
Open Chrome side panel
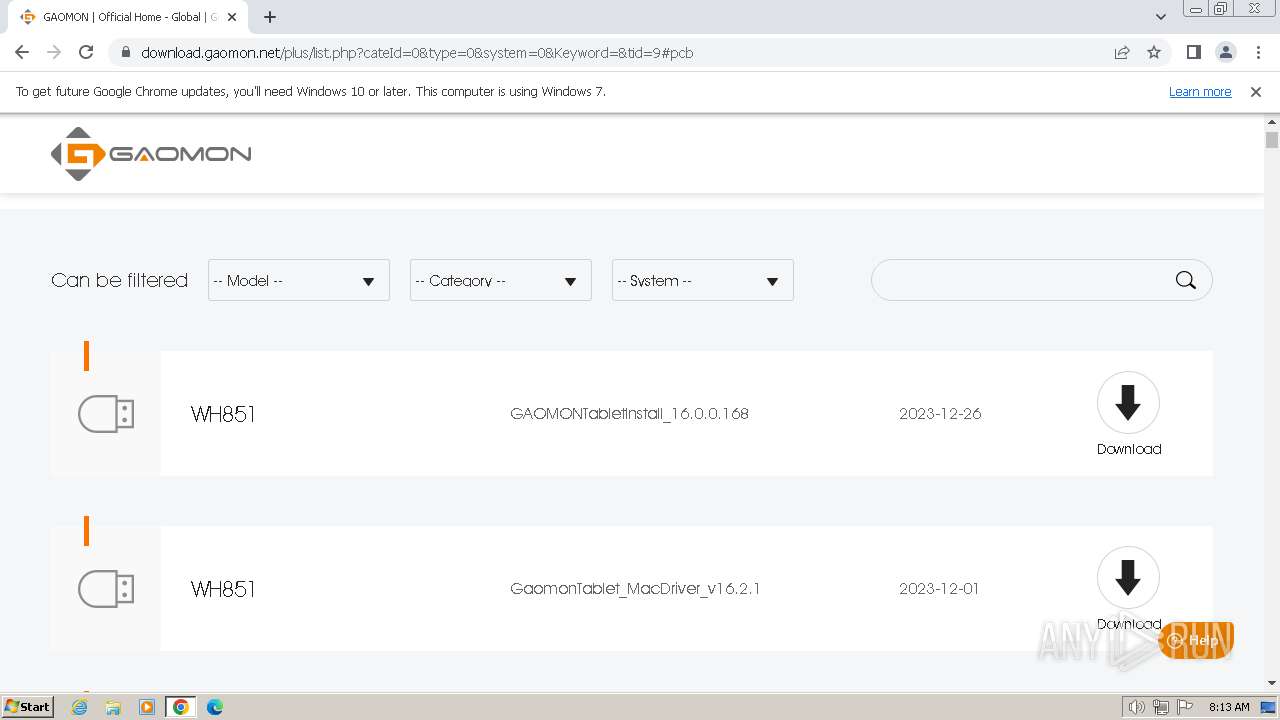pos(1193,53)
